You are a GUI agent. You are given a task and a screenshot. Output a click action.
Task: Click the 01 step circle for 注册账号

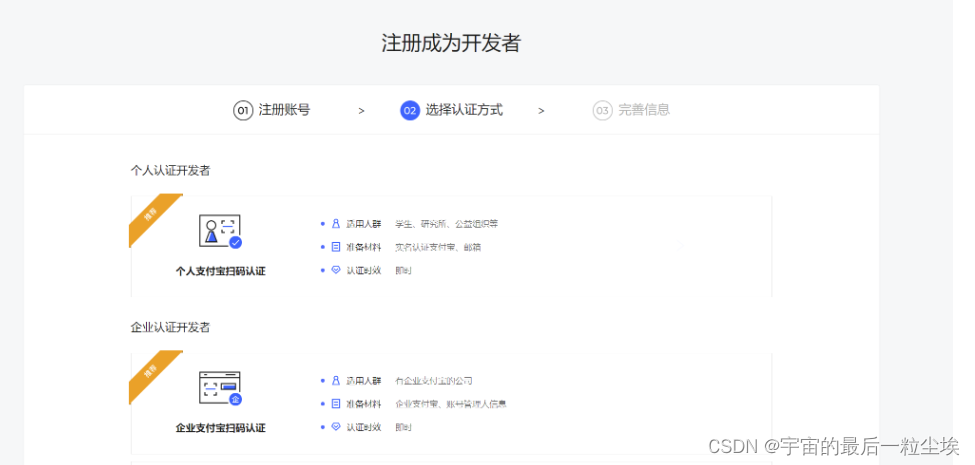tap(243, 111)
